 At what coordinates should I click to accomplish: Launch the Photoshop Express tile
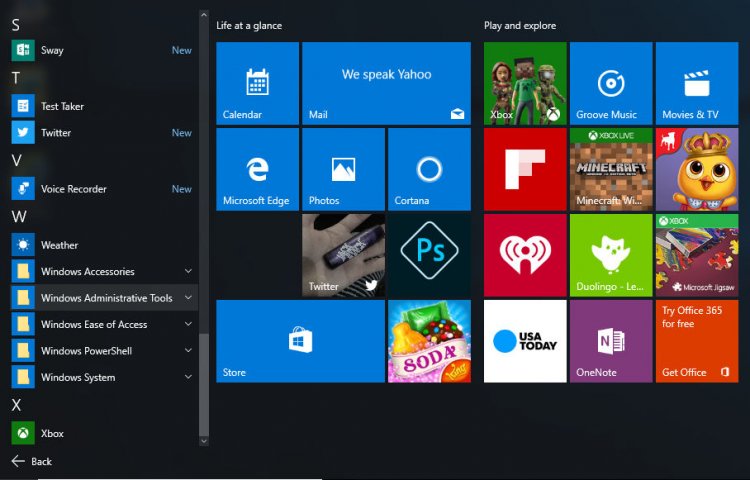click(x=430, y=255)
